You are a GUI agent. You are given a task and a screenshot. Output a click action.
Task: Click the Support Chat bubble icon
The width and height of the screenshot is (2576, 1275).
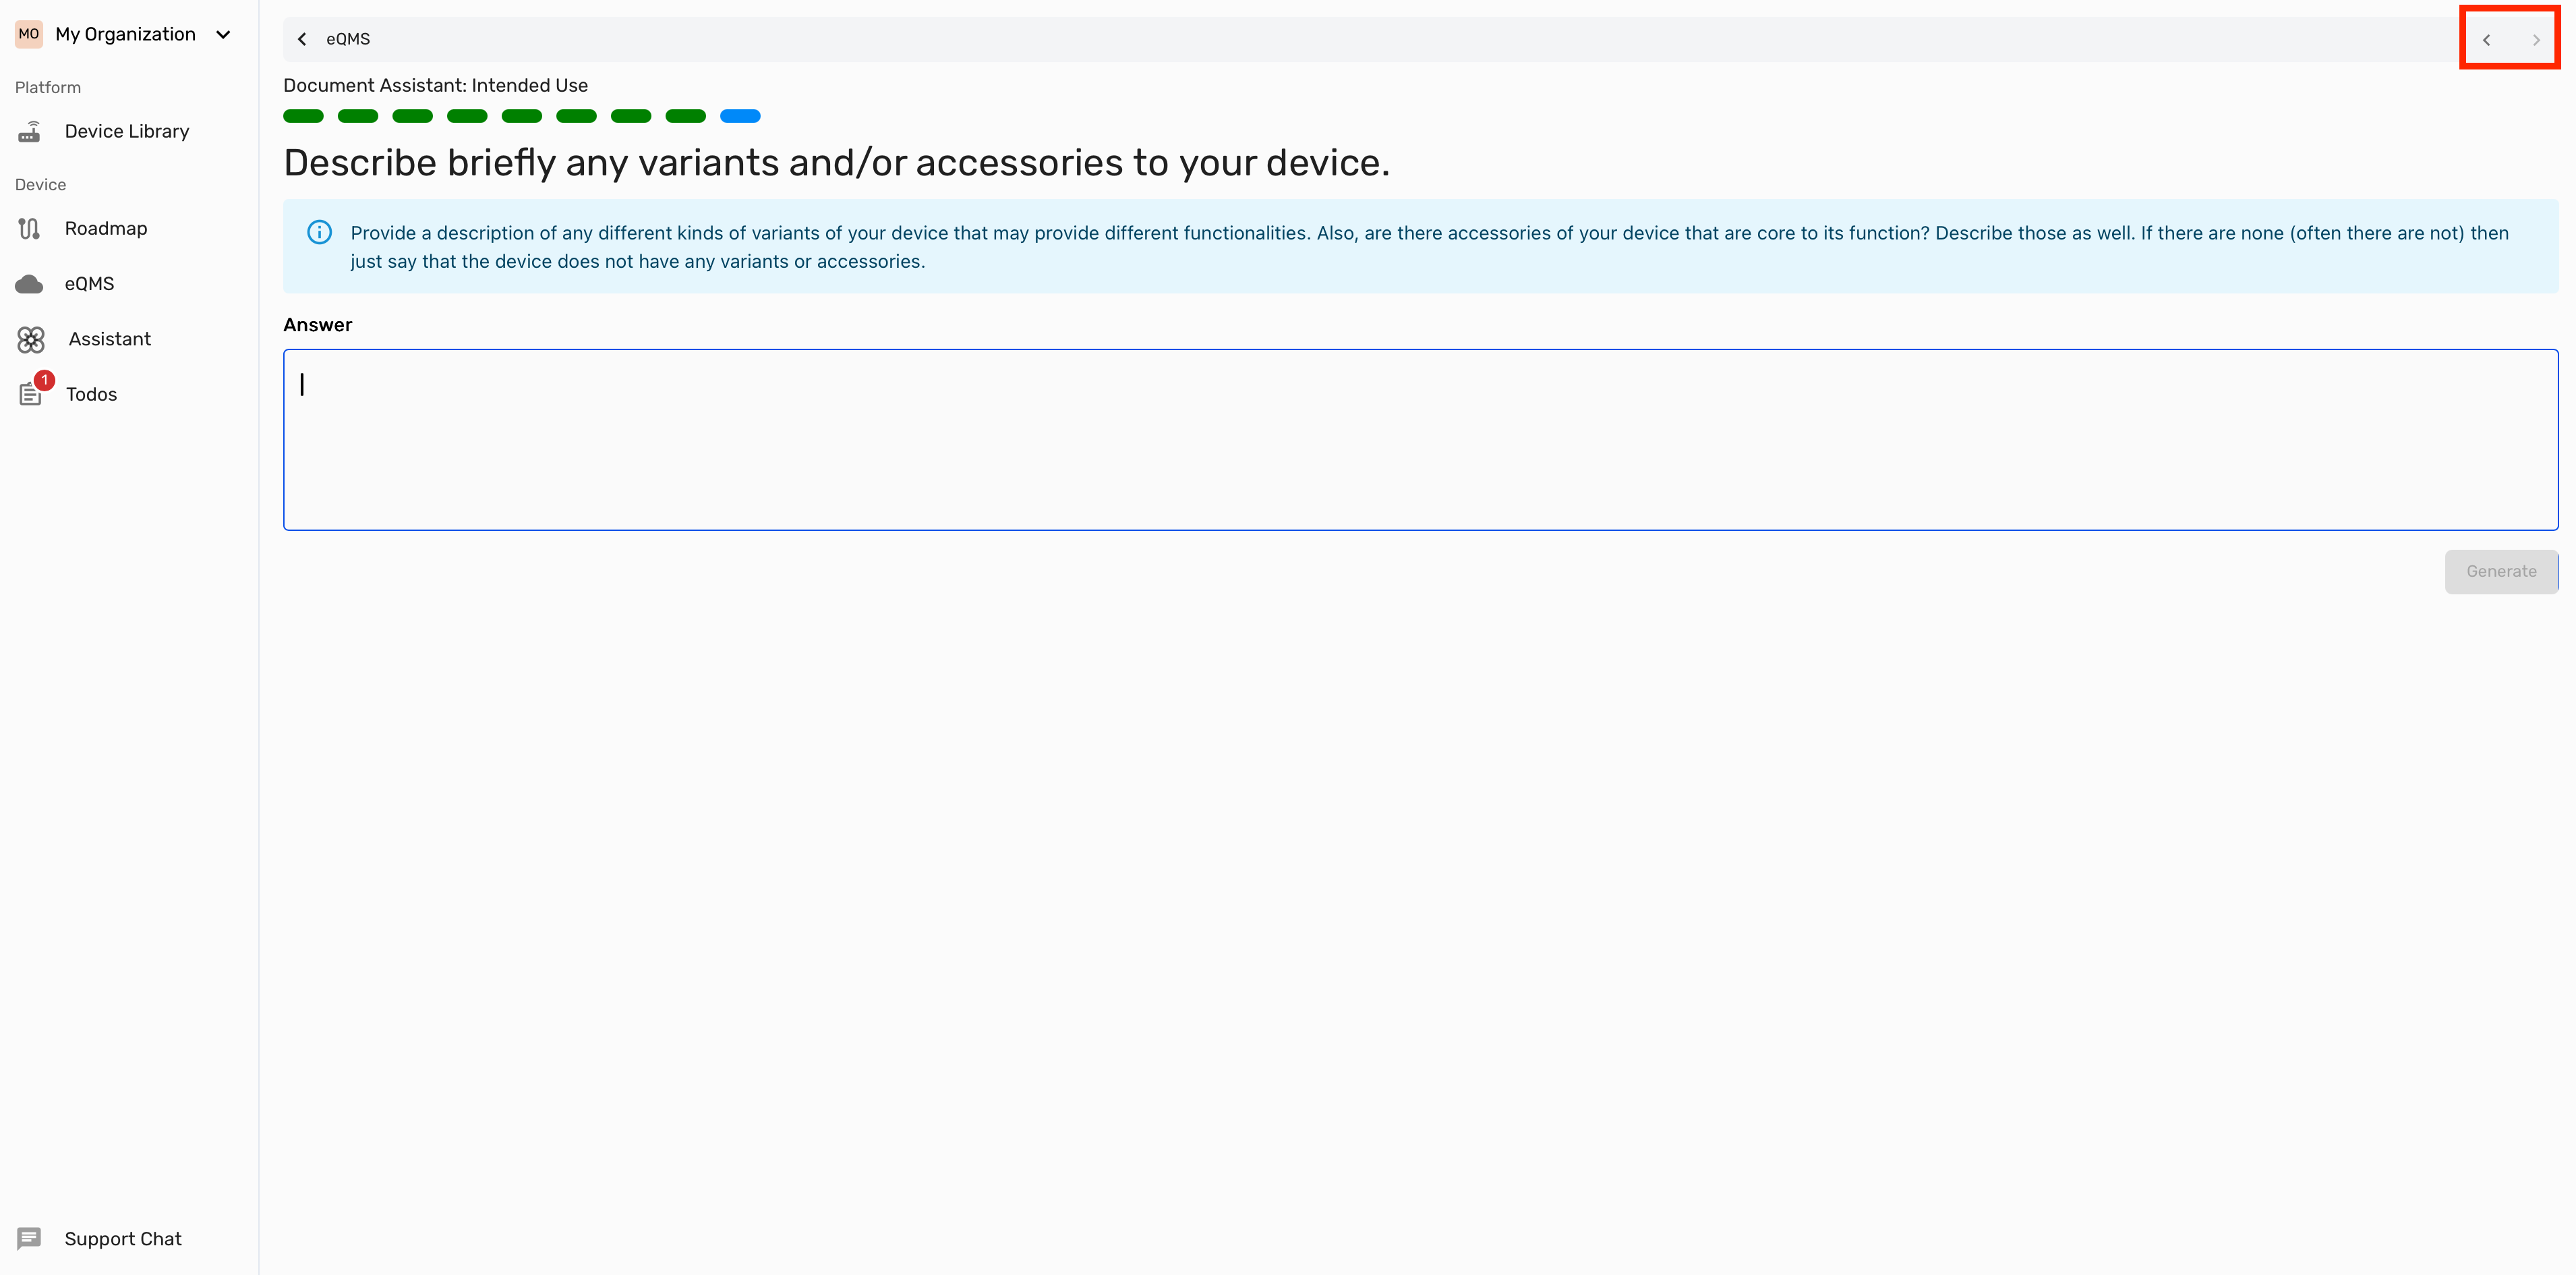(29, 1239)
